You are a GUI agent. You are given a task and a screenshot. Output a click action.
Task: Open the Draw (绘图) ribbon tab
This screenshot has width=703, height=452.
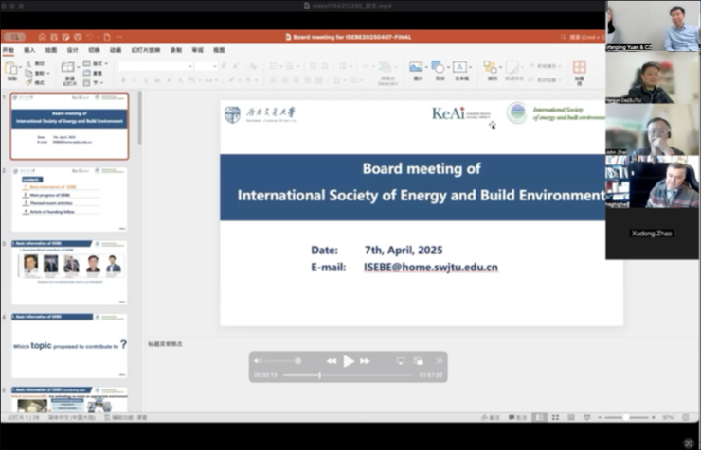51,50
